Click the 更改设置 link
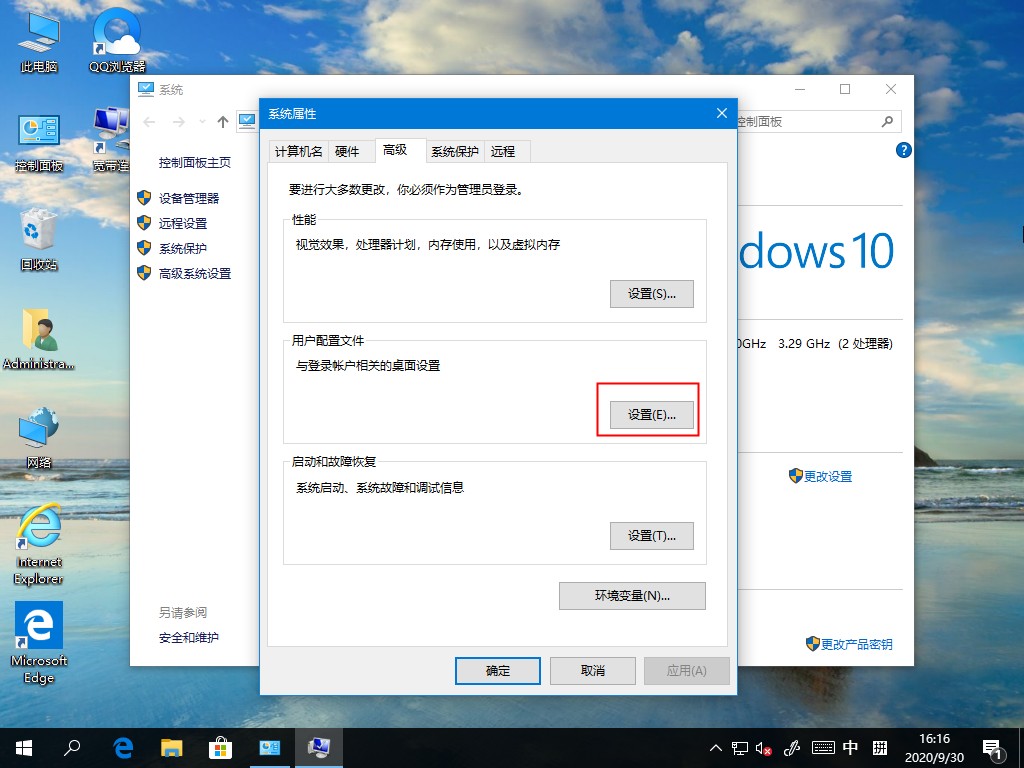The height and width of the screenshot is (768, 1024). pyautogui.click(x=826, y=477)
